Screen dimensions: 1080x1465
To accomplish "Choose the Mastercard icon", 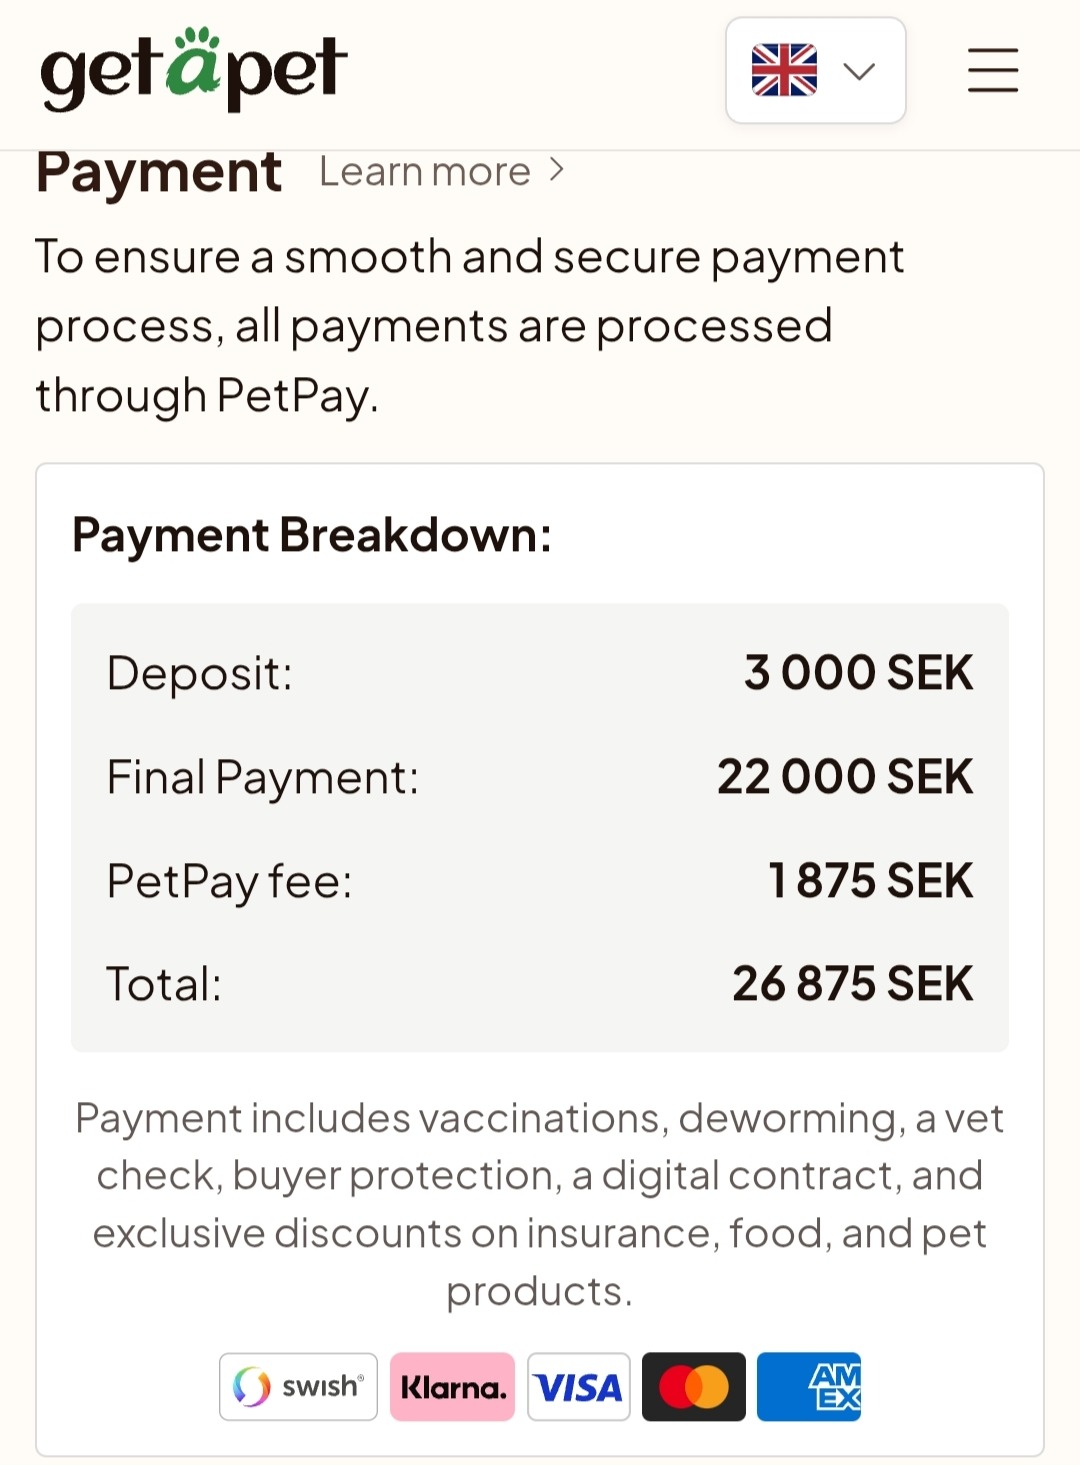I will click(694, 1387).
